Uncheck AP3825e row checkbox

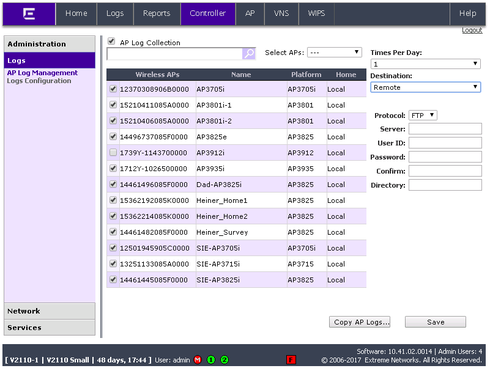click(x=113, y=136)
